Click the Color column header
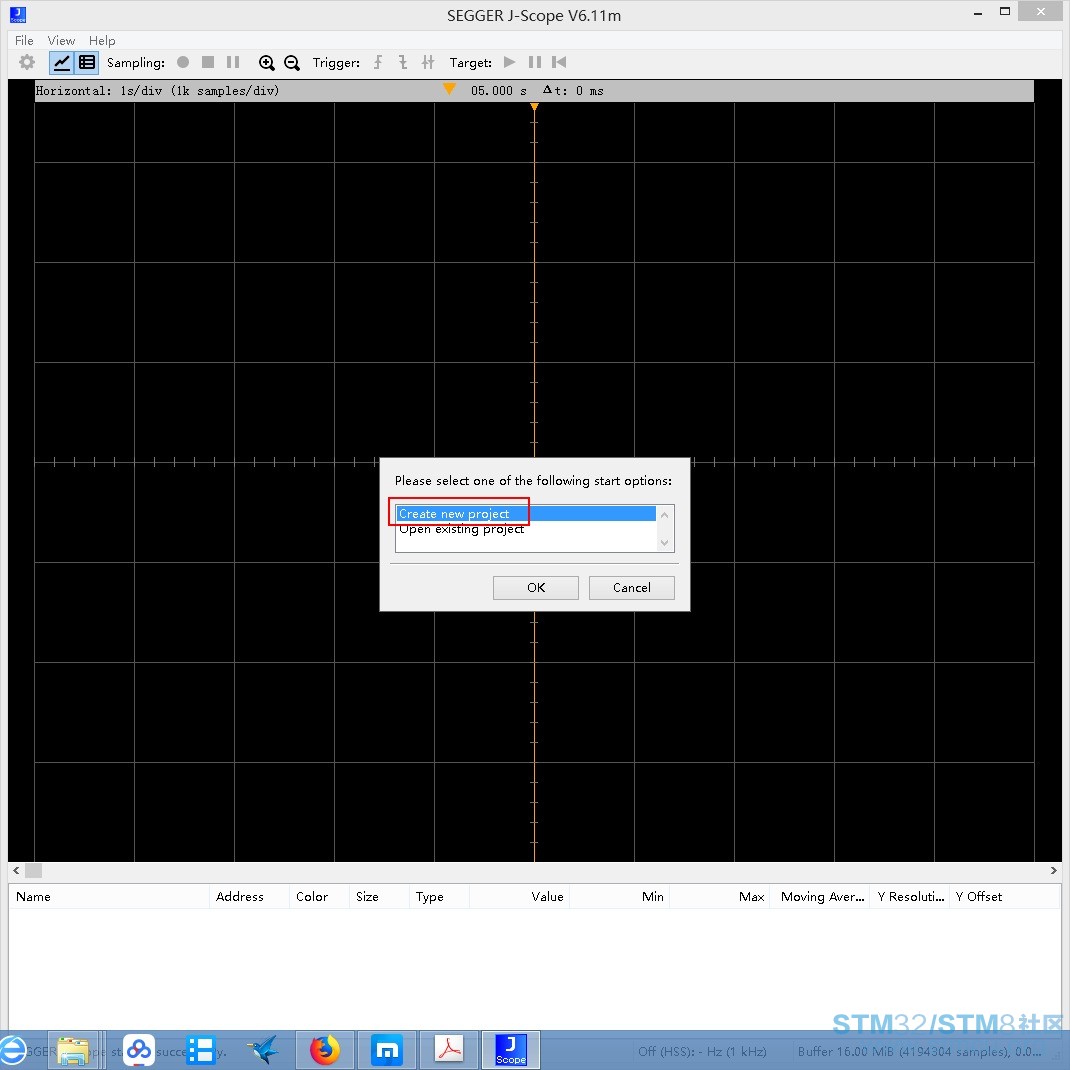 click(x=319, y=896)
